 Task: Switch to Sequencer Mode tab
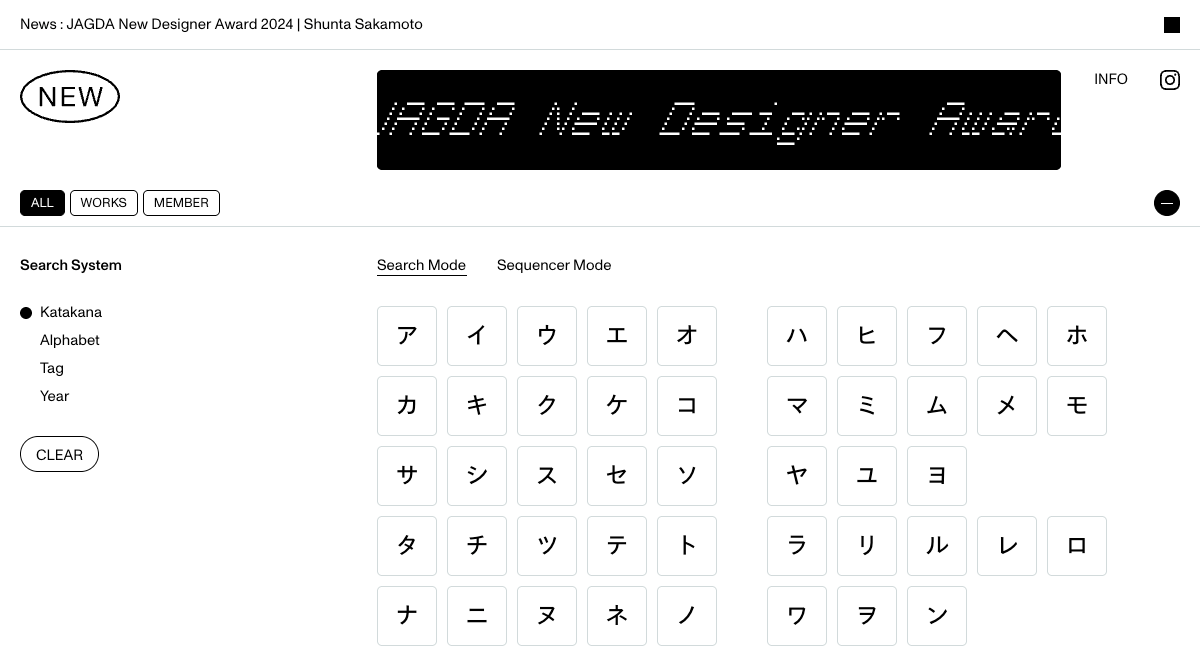[x=554, y=265]
